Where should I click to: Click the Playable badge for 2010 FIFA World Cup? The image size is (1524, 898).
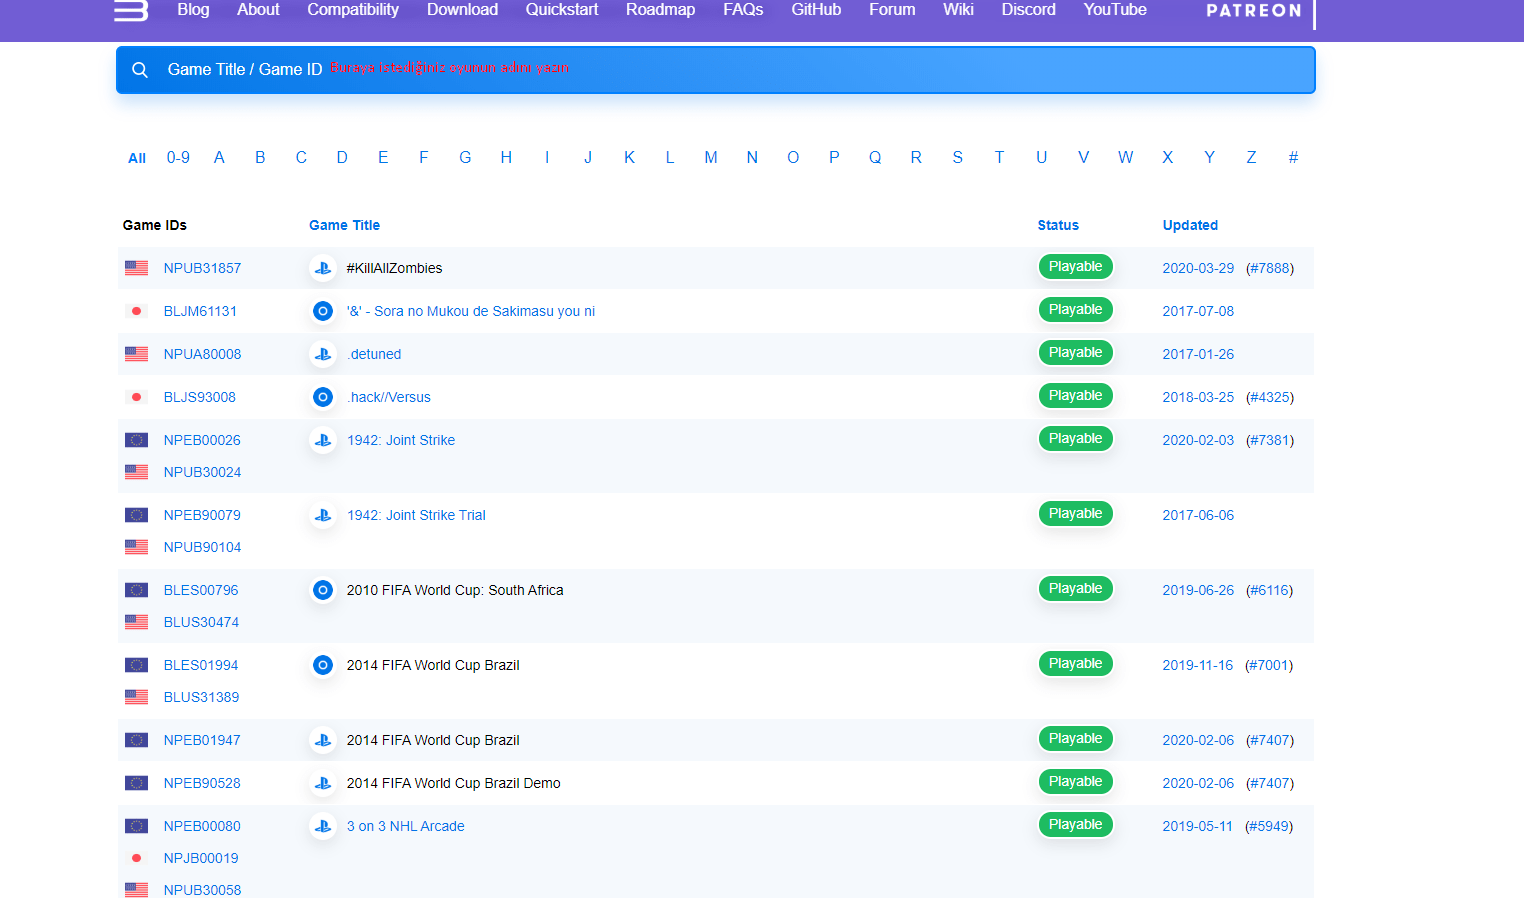pos(1075,589)
